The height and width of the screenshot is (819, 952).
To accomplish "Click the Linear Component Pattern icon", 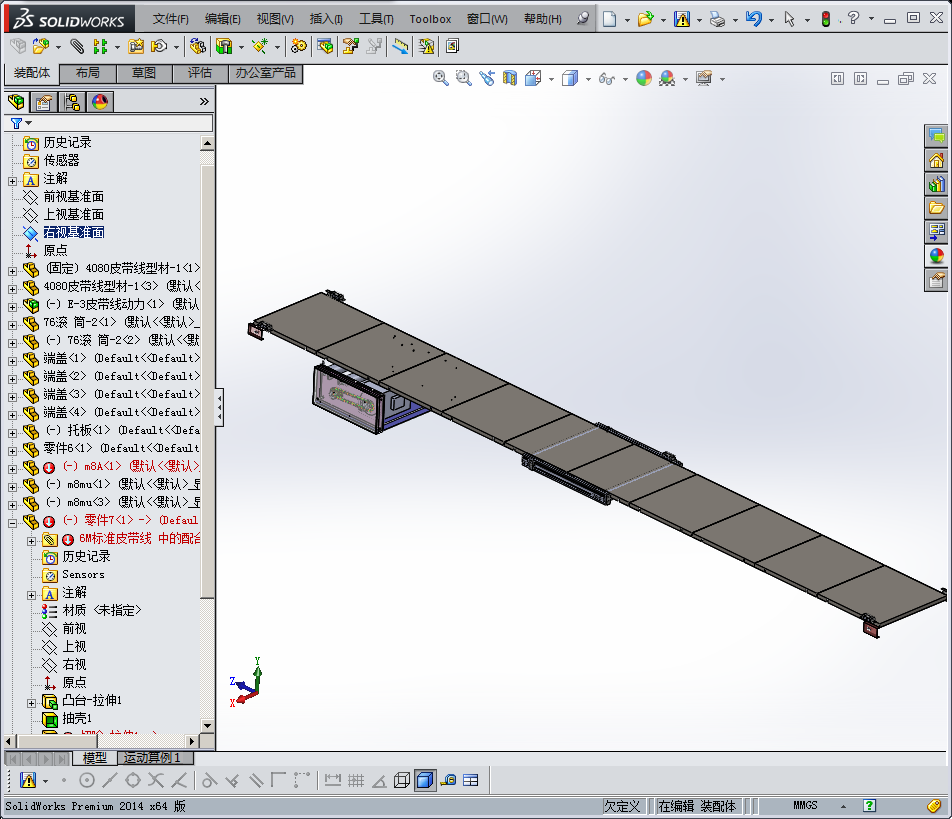I will [x=100, y=46].
